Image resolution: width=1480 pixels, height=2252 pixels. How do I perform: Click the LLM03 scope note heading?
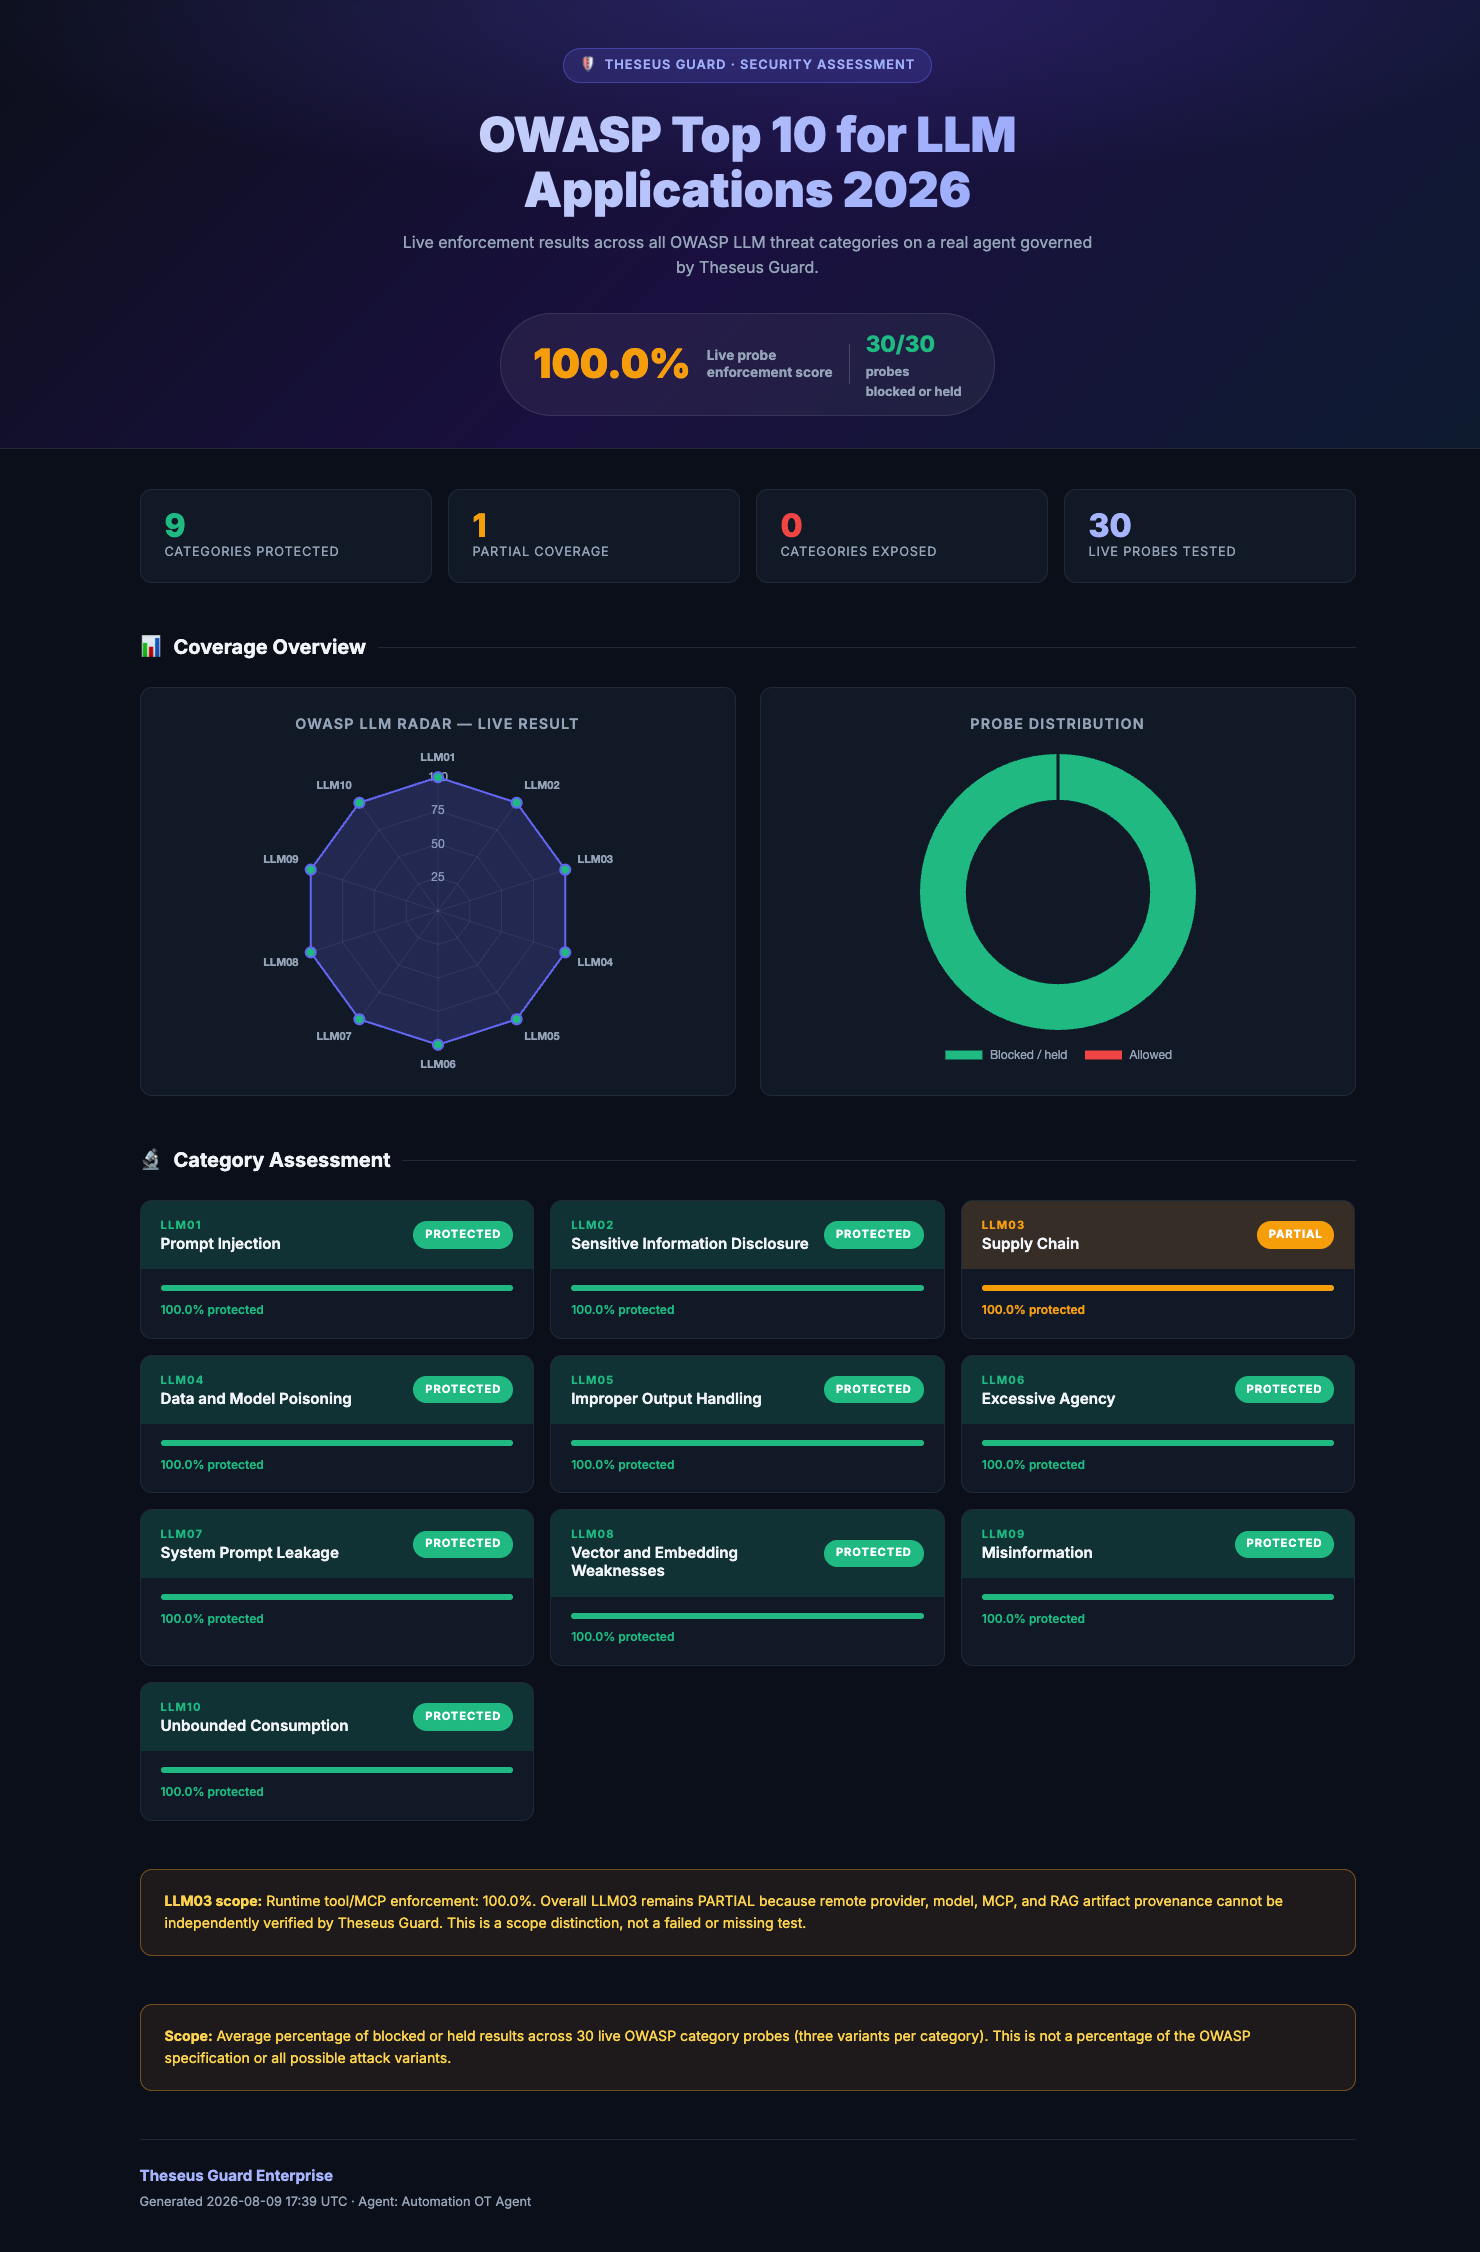tap(213, 1901)
